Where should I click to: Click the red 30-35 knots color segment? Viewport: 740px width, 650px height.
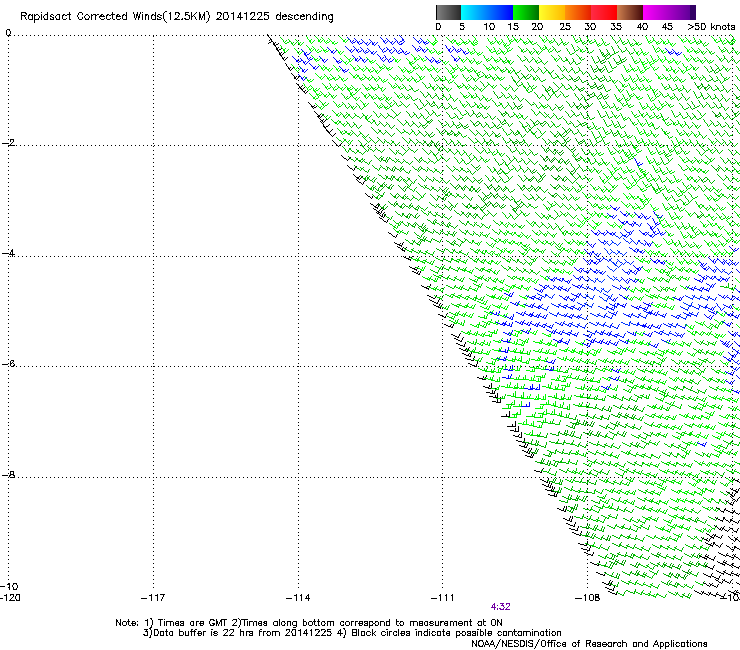(x=604, y=12)
